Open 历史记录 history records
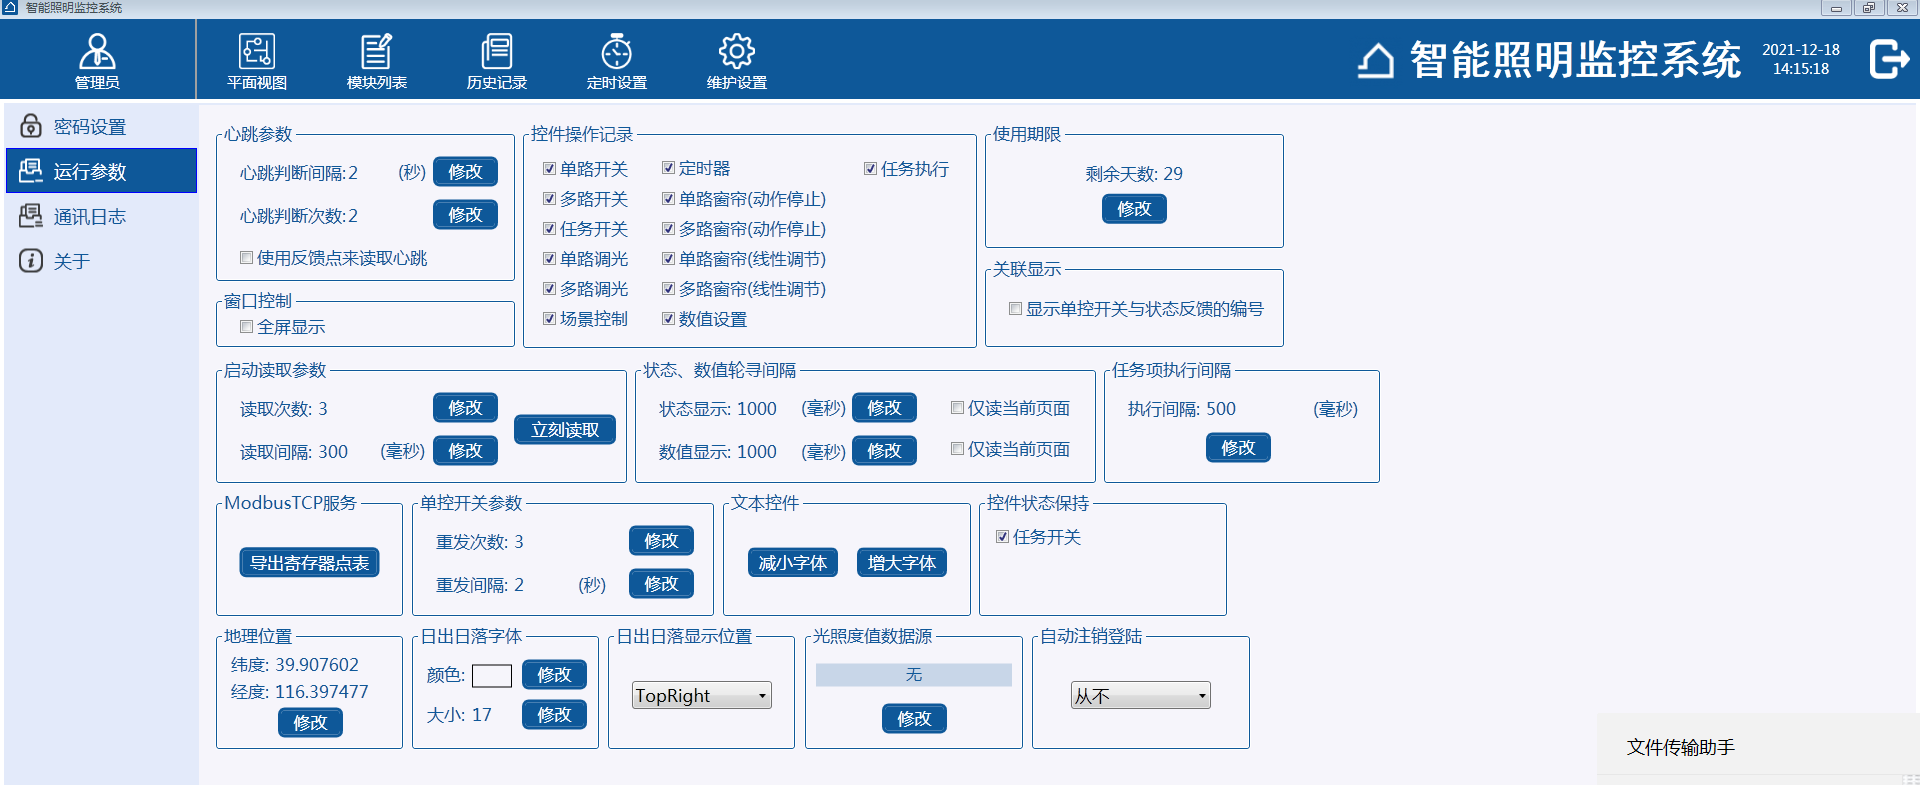This screenshot has height=785, width=1920. coord(496,60)
